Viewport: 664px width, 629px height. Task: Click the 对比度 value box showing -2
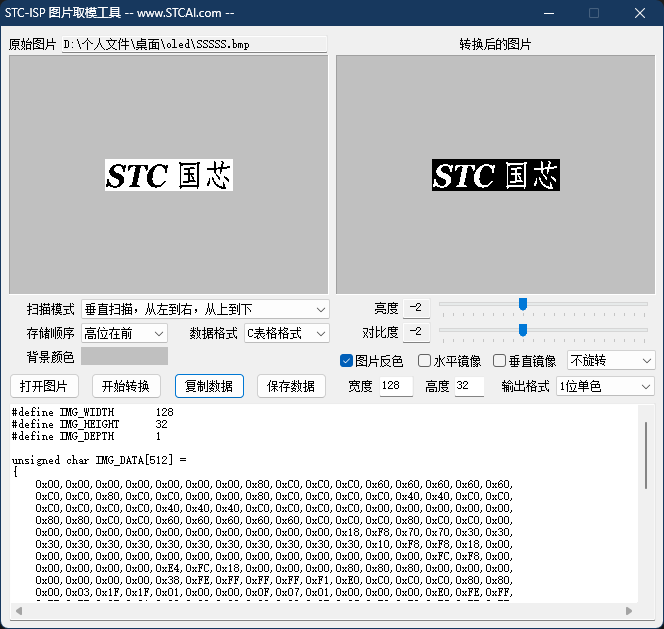tap(416, 332)
